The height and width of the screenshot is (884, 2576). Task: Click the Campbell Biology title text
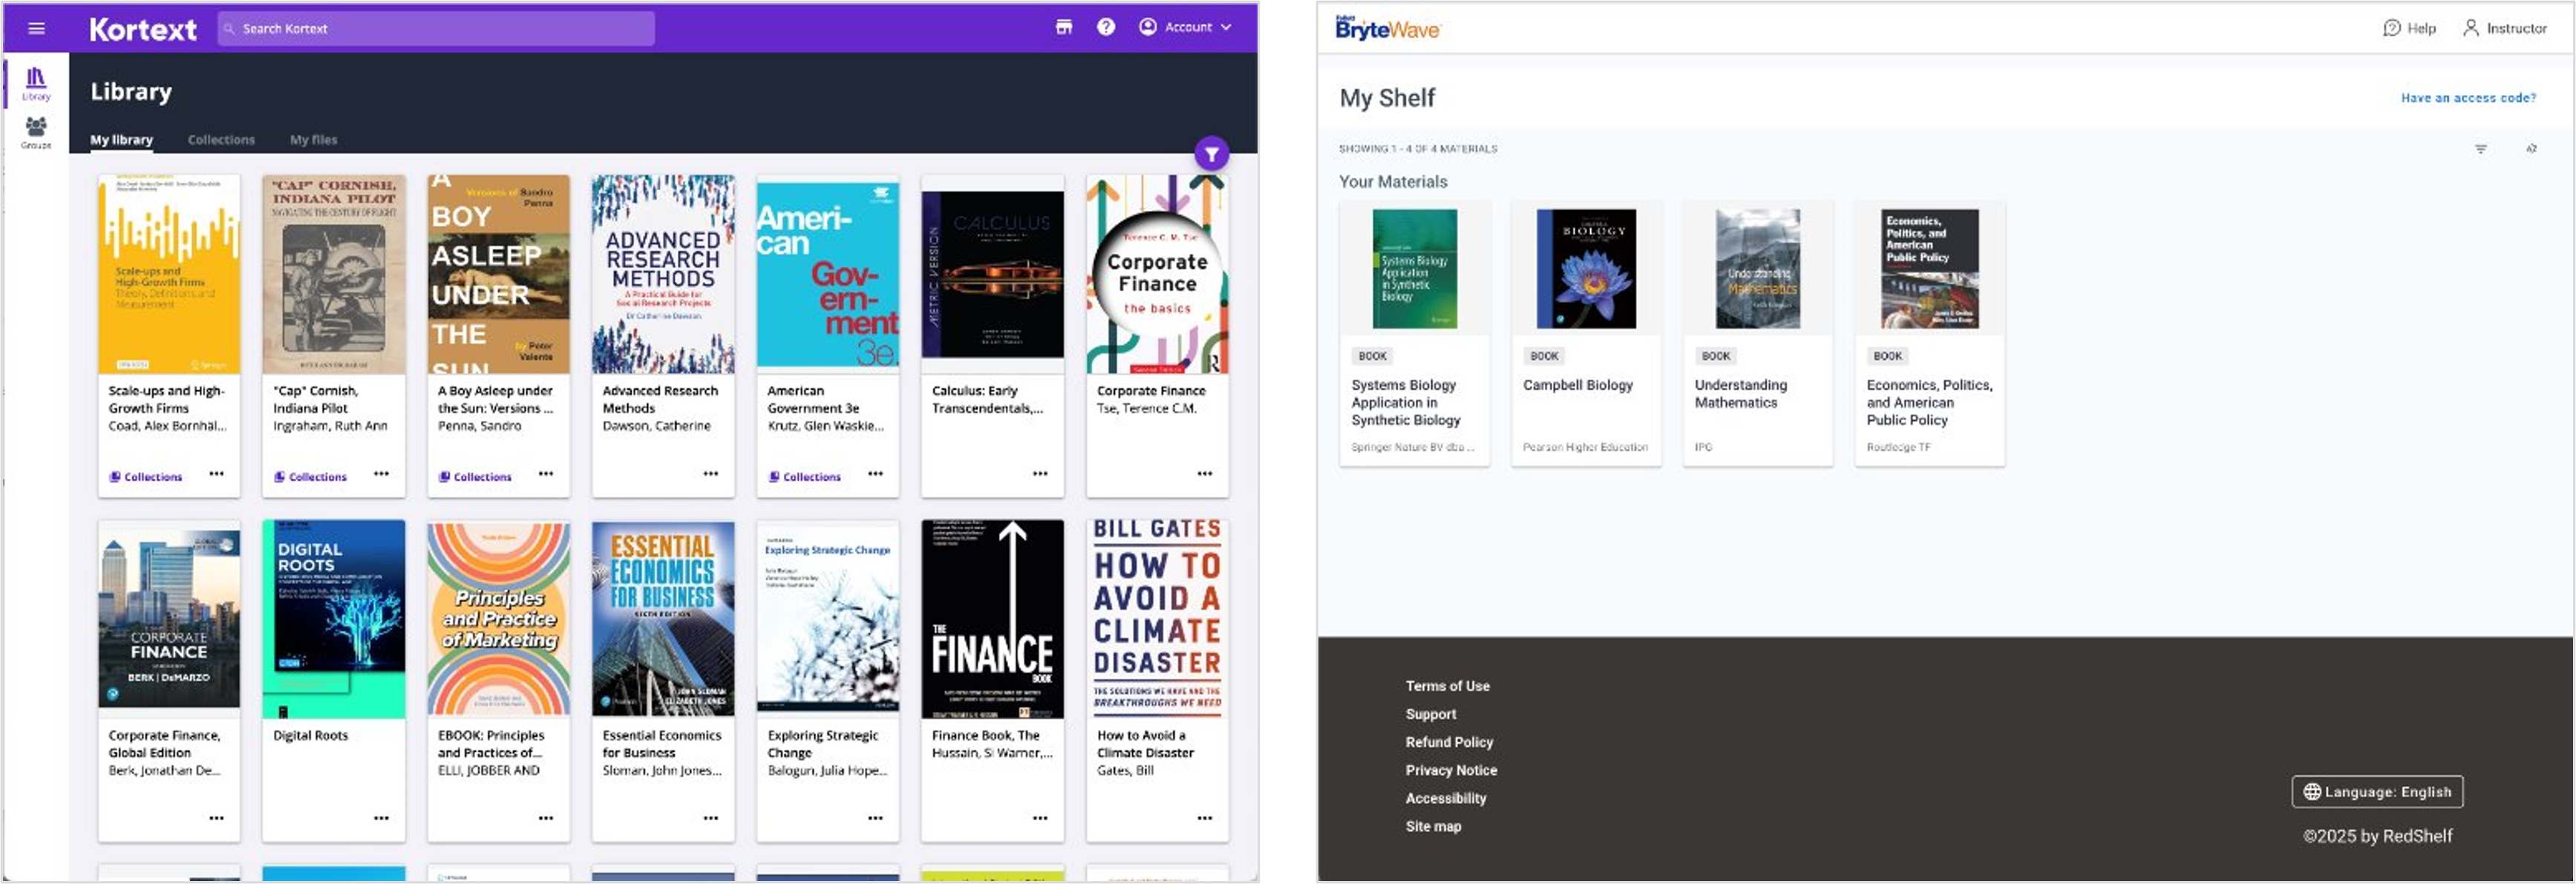coord(1577,385)
